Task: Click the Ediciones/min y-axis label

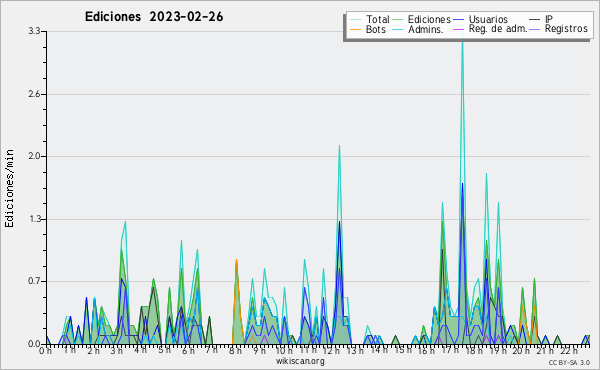Action: pos(9,189)
